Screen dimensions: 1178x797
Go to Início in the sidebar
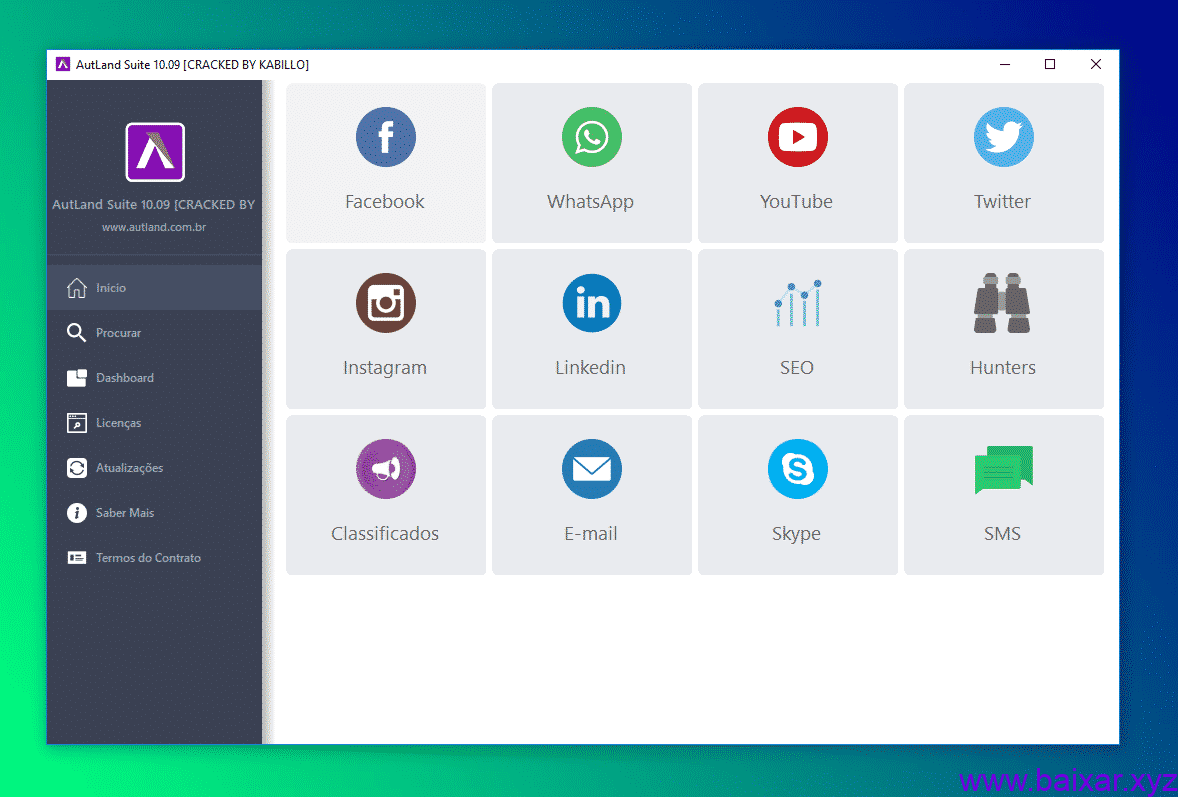pos(111,288)
